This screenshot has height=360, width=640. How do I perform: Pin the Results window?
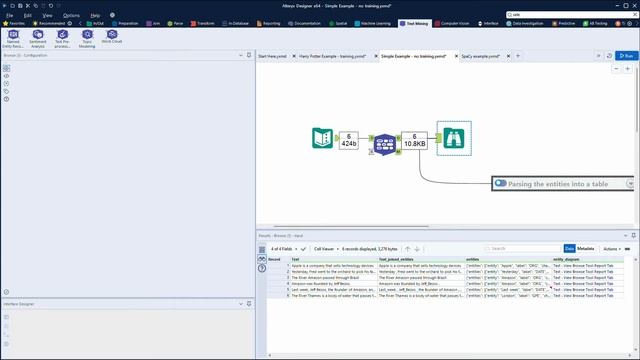pos(633,236)
